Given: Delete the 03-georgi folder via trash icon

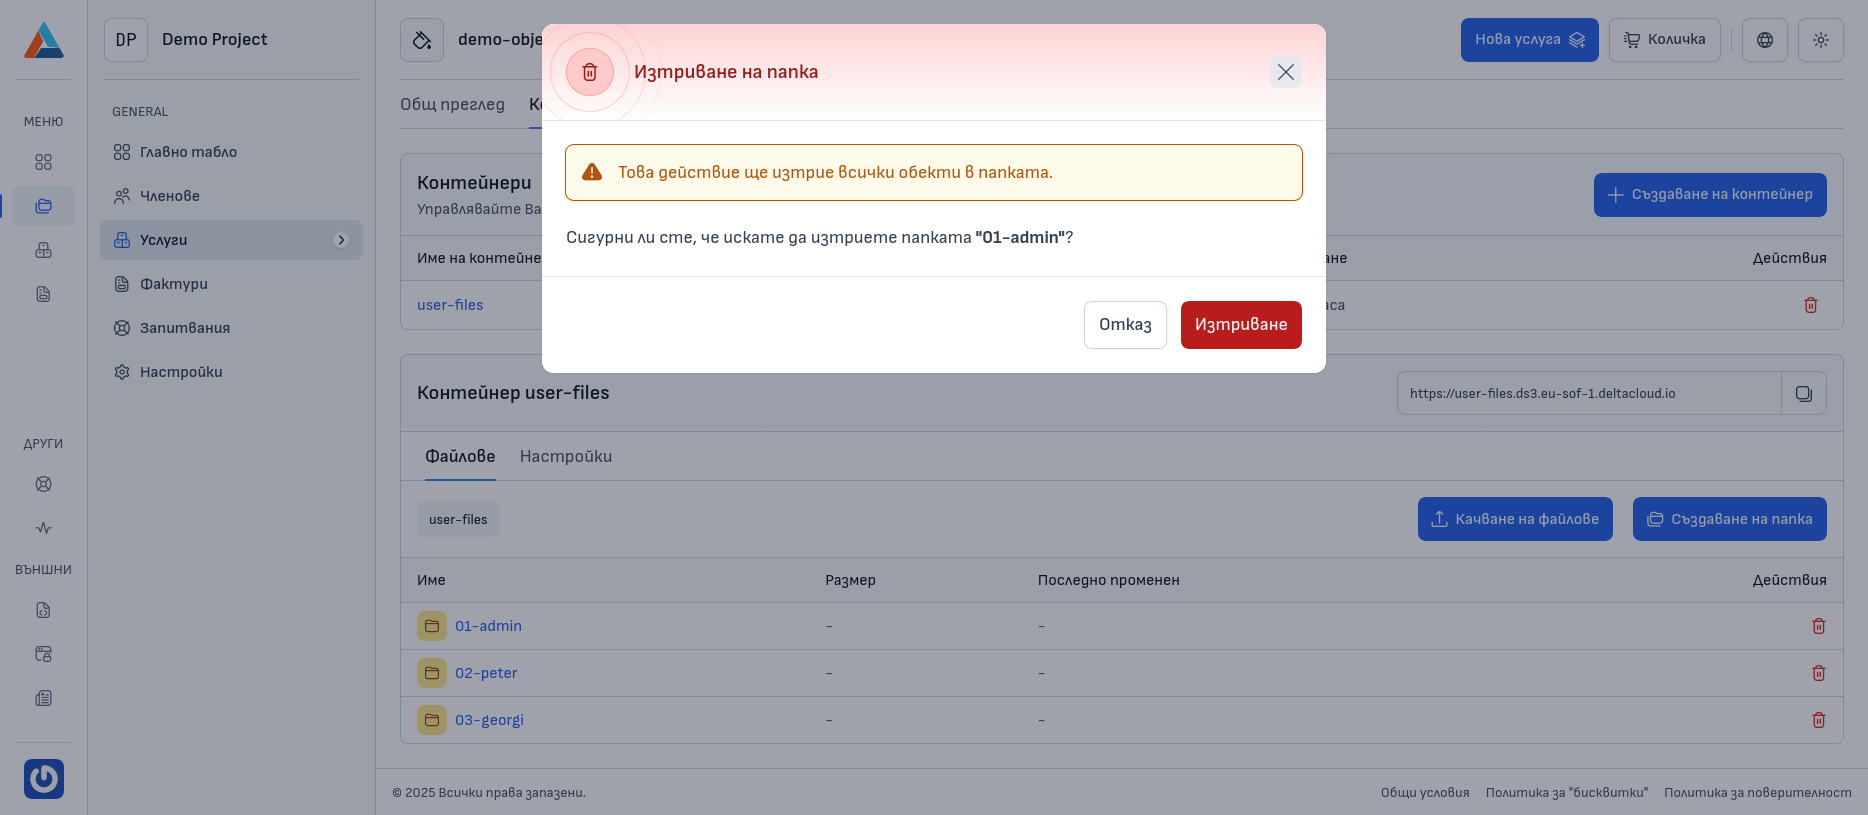Looking at the screenshot, I should (1819, 720).
